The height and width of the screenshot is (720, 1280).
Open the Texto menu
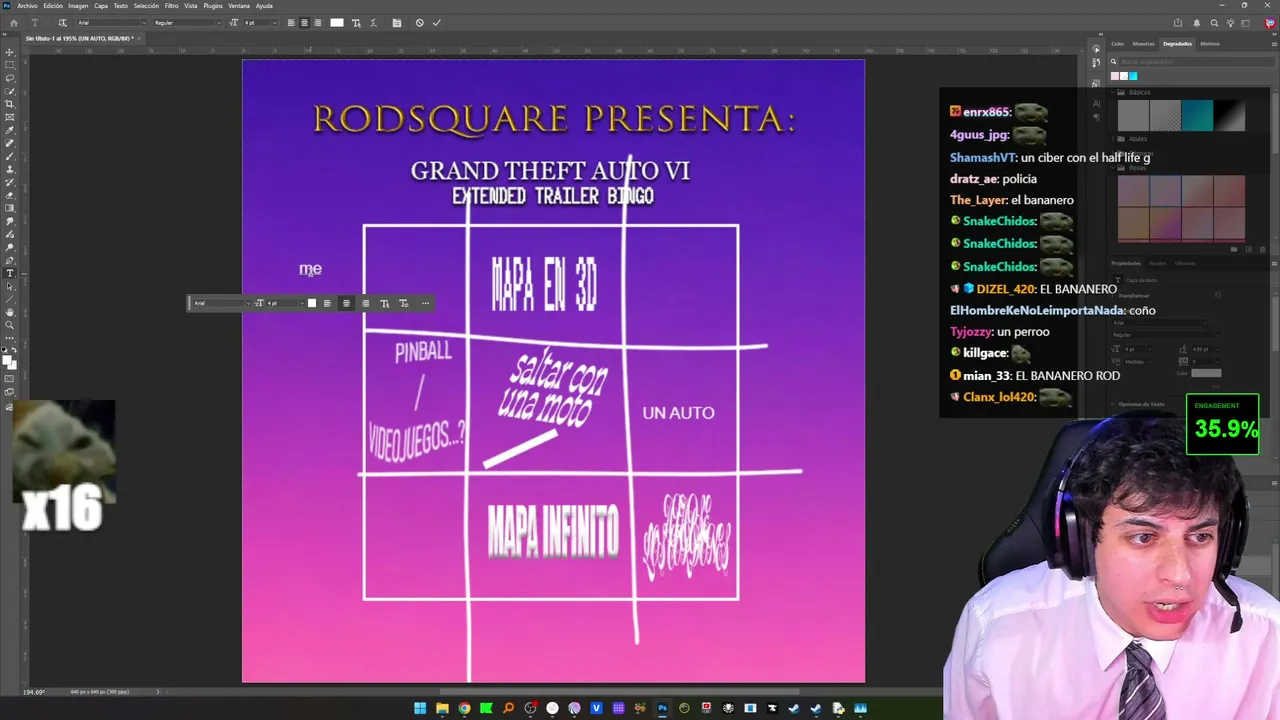coord(121,5)
